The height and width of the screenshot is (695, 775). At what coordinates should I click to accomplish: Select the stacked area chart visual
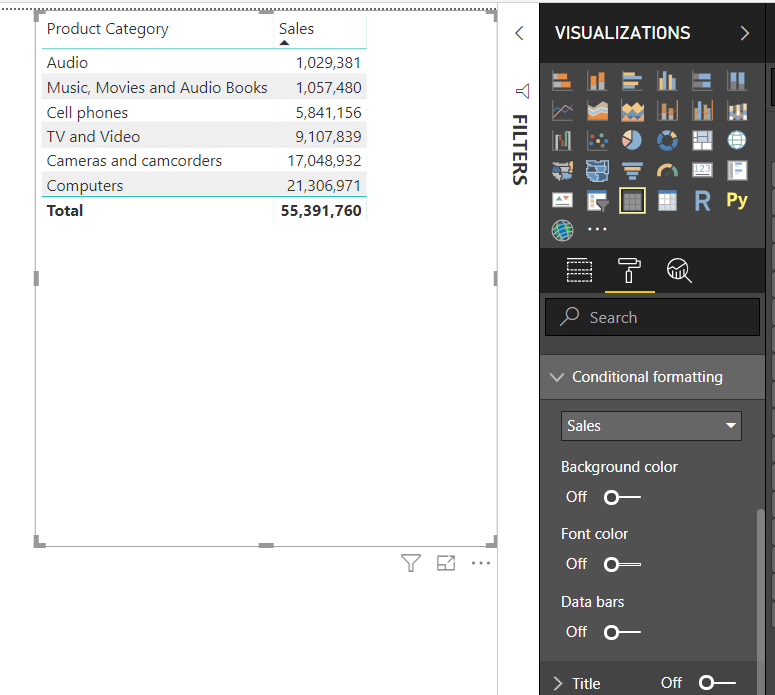[x=632, y=111]
